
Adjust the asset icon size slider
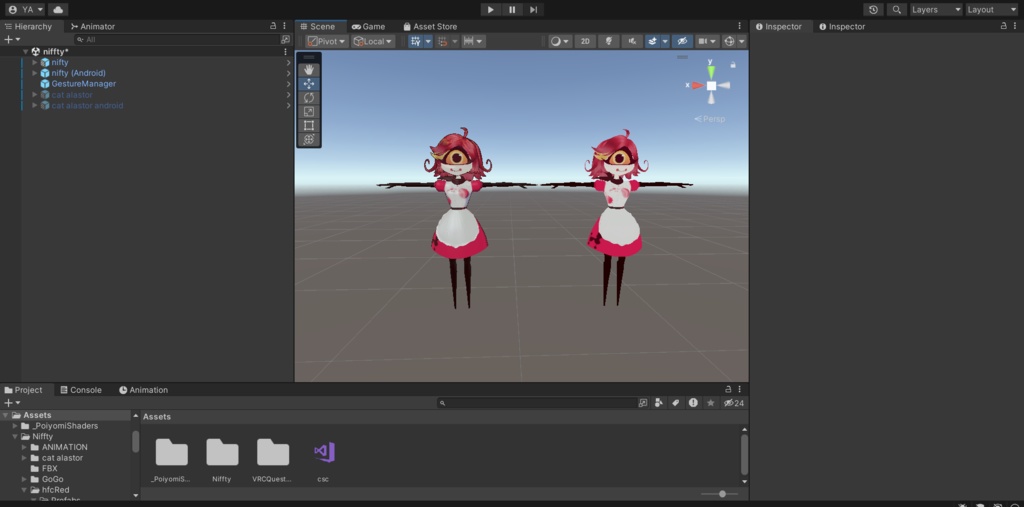click(720, 494)
